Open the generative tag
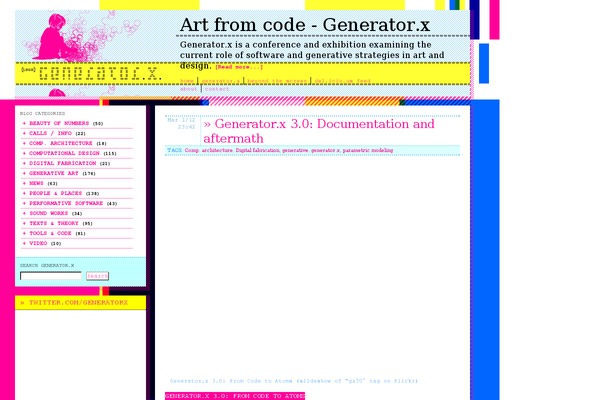The width and height of the screenshot is (600, 400). 295,150
